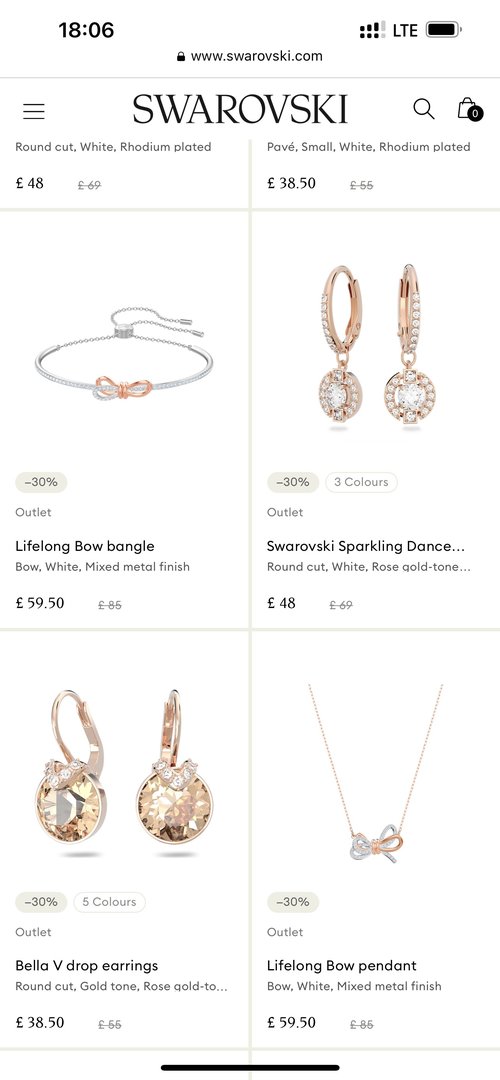Click the Outlet label above Lifelong Bow pendant
500x1080 pixels.
coord(285,932)
